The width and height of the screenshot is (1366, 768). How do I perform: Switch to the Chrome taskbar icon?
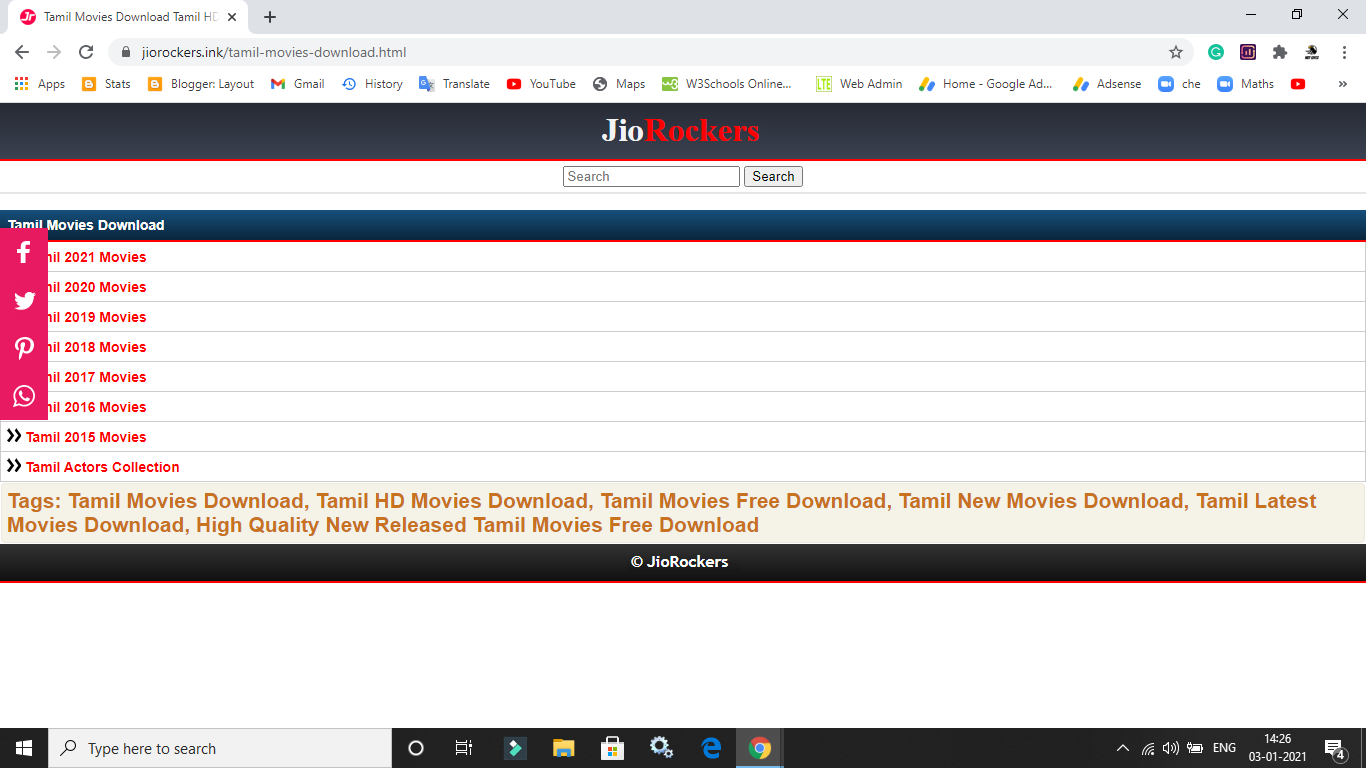pos(760,748)
